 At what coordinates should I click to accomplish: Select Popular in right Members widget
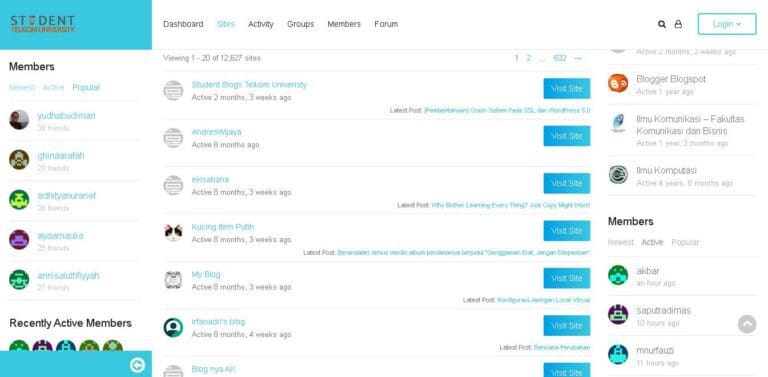[x=685, y=242]
